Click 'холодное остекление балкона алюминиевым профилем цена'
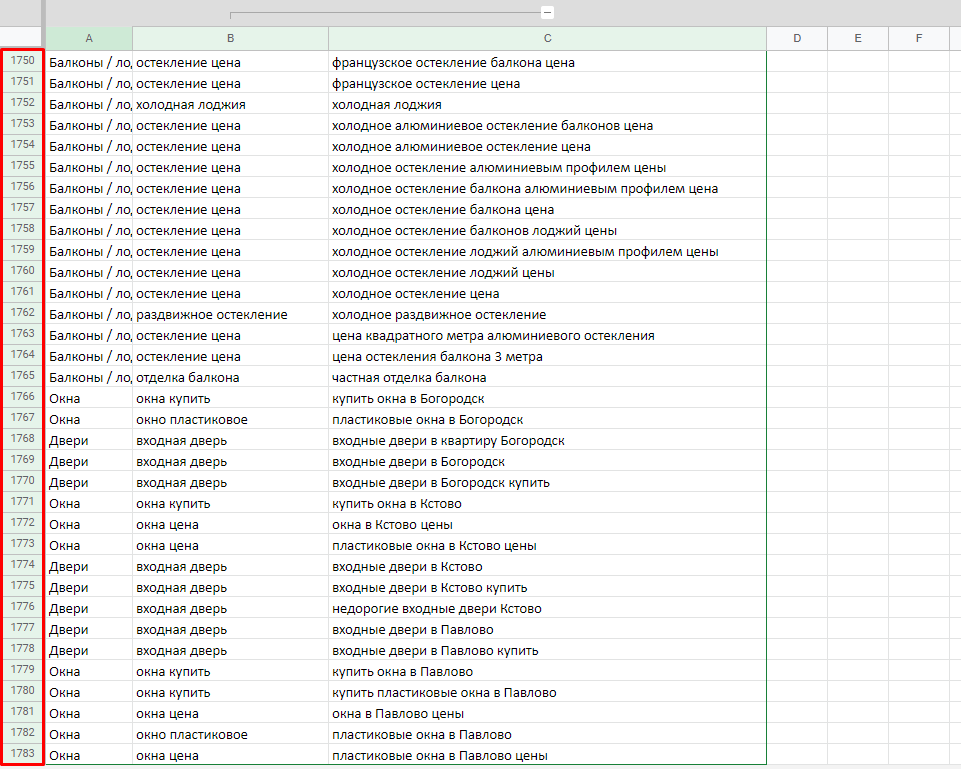The image size is (961, 769). pos(547,189)
